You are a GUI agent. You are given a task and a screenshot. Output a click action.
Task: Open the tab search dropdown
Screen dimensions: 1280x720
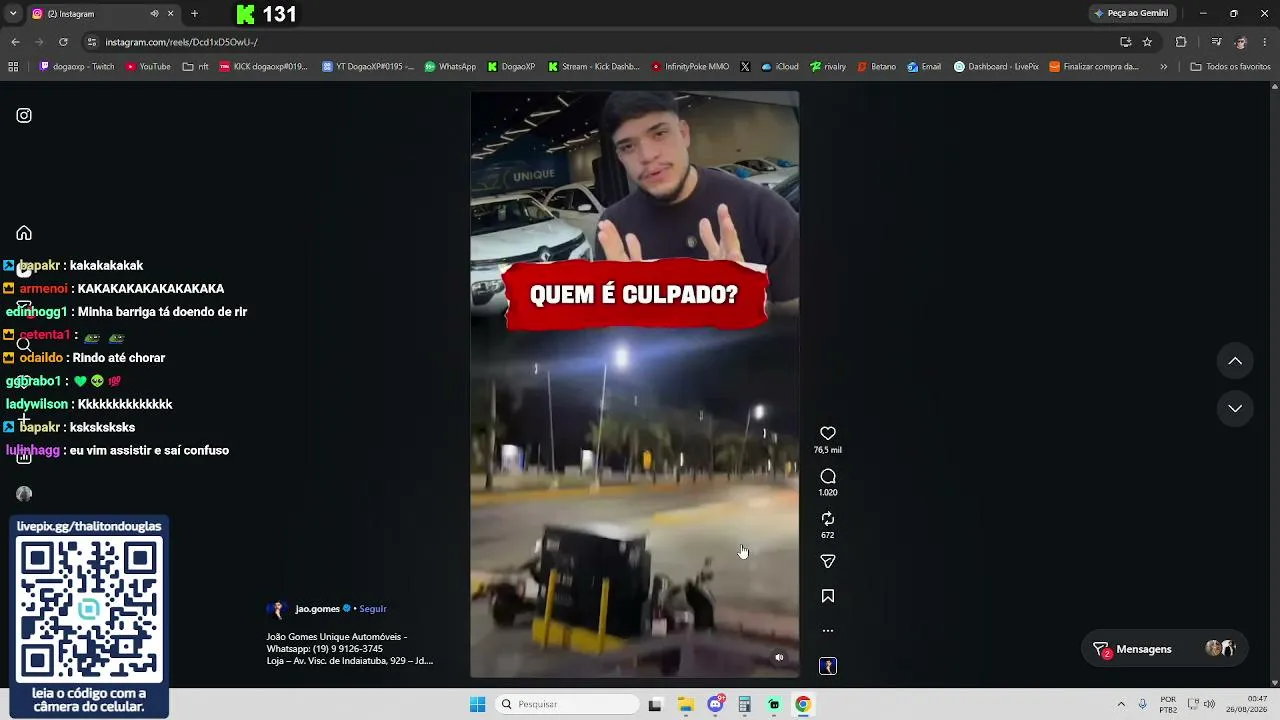click(x=13, y=14)
